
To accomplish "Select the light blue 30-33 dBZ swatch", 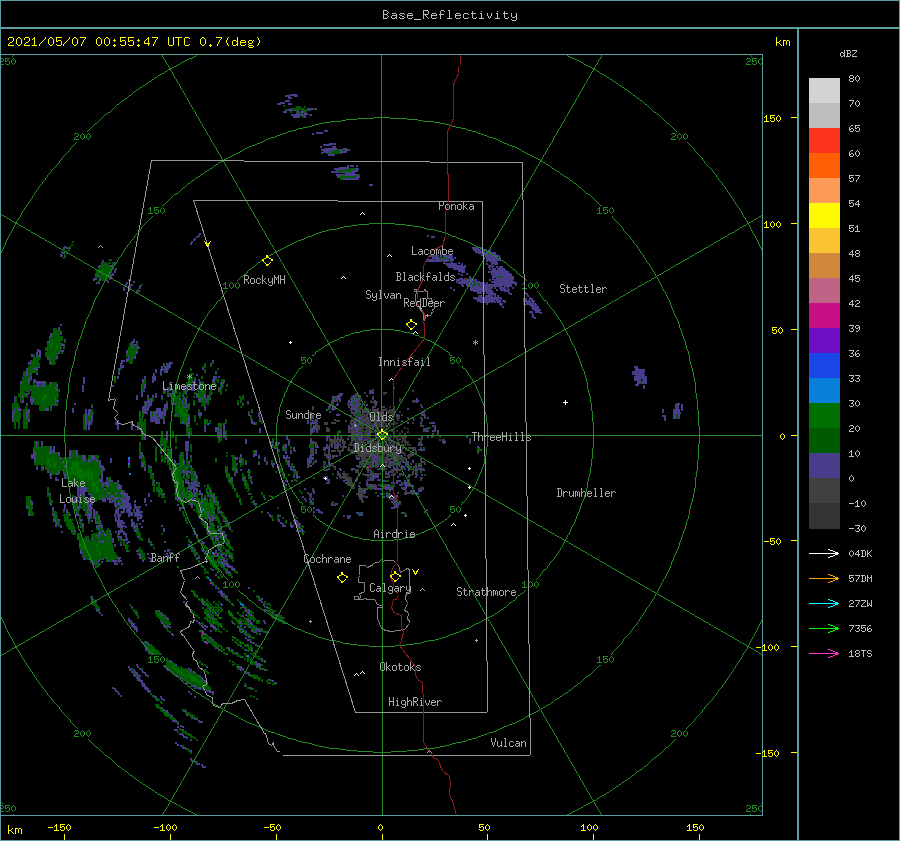I will (x=824, y=391).
